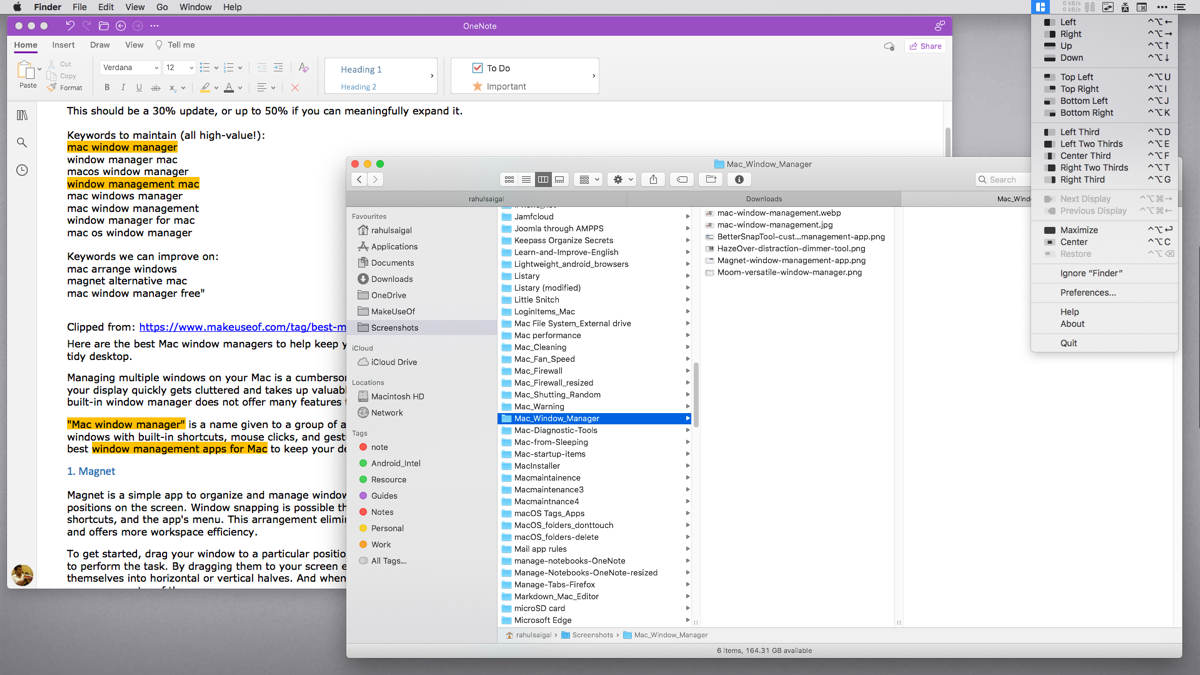
Task: Select the Important star tag
Action: [477, 86]
